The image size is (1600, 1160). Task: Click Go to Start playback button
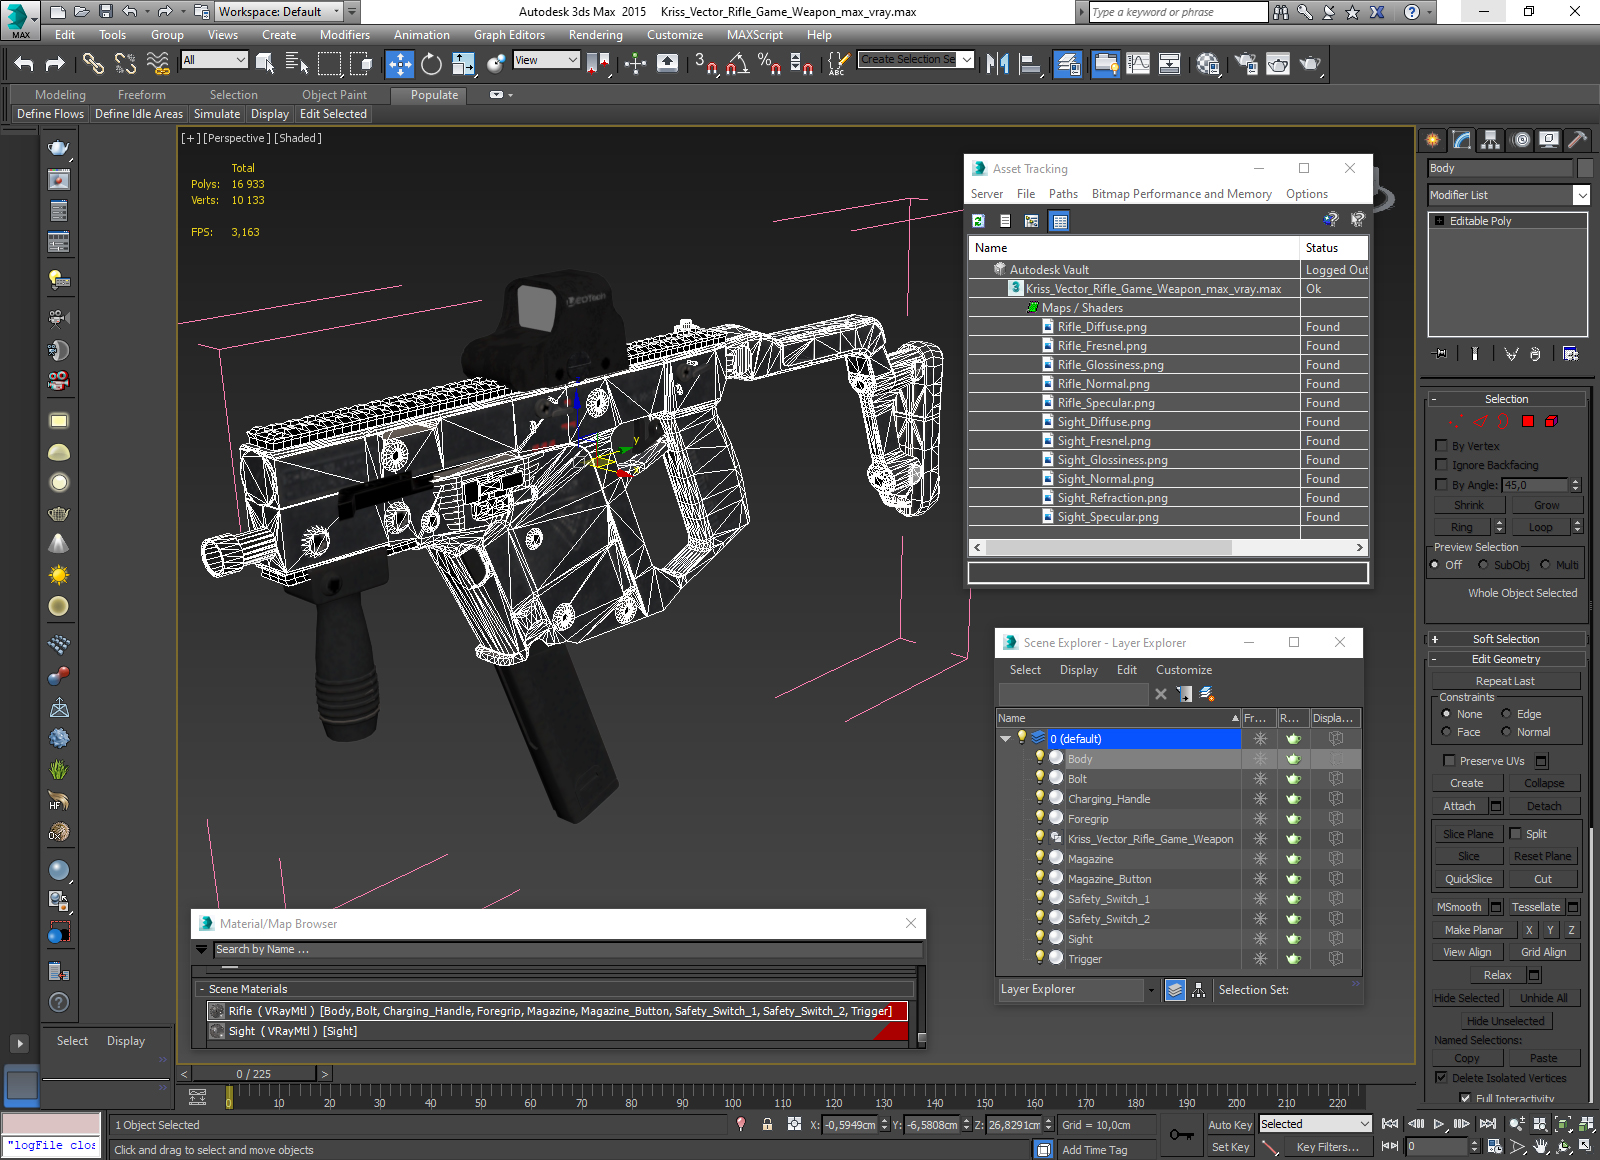pyautogui.click(x=1390, y=1124)
